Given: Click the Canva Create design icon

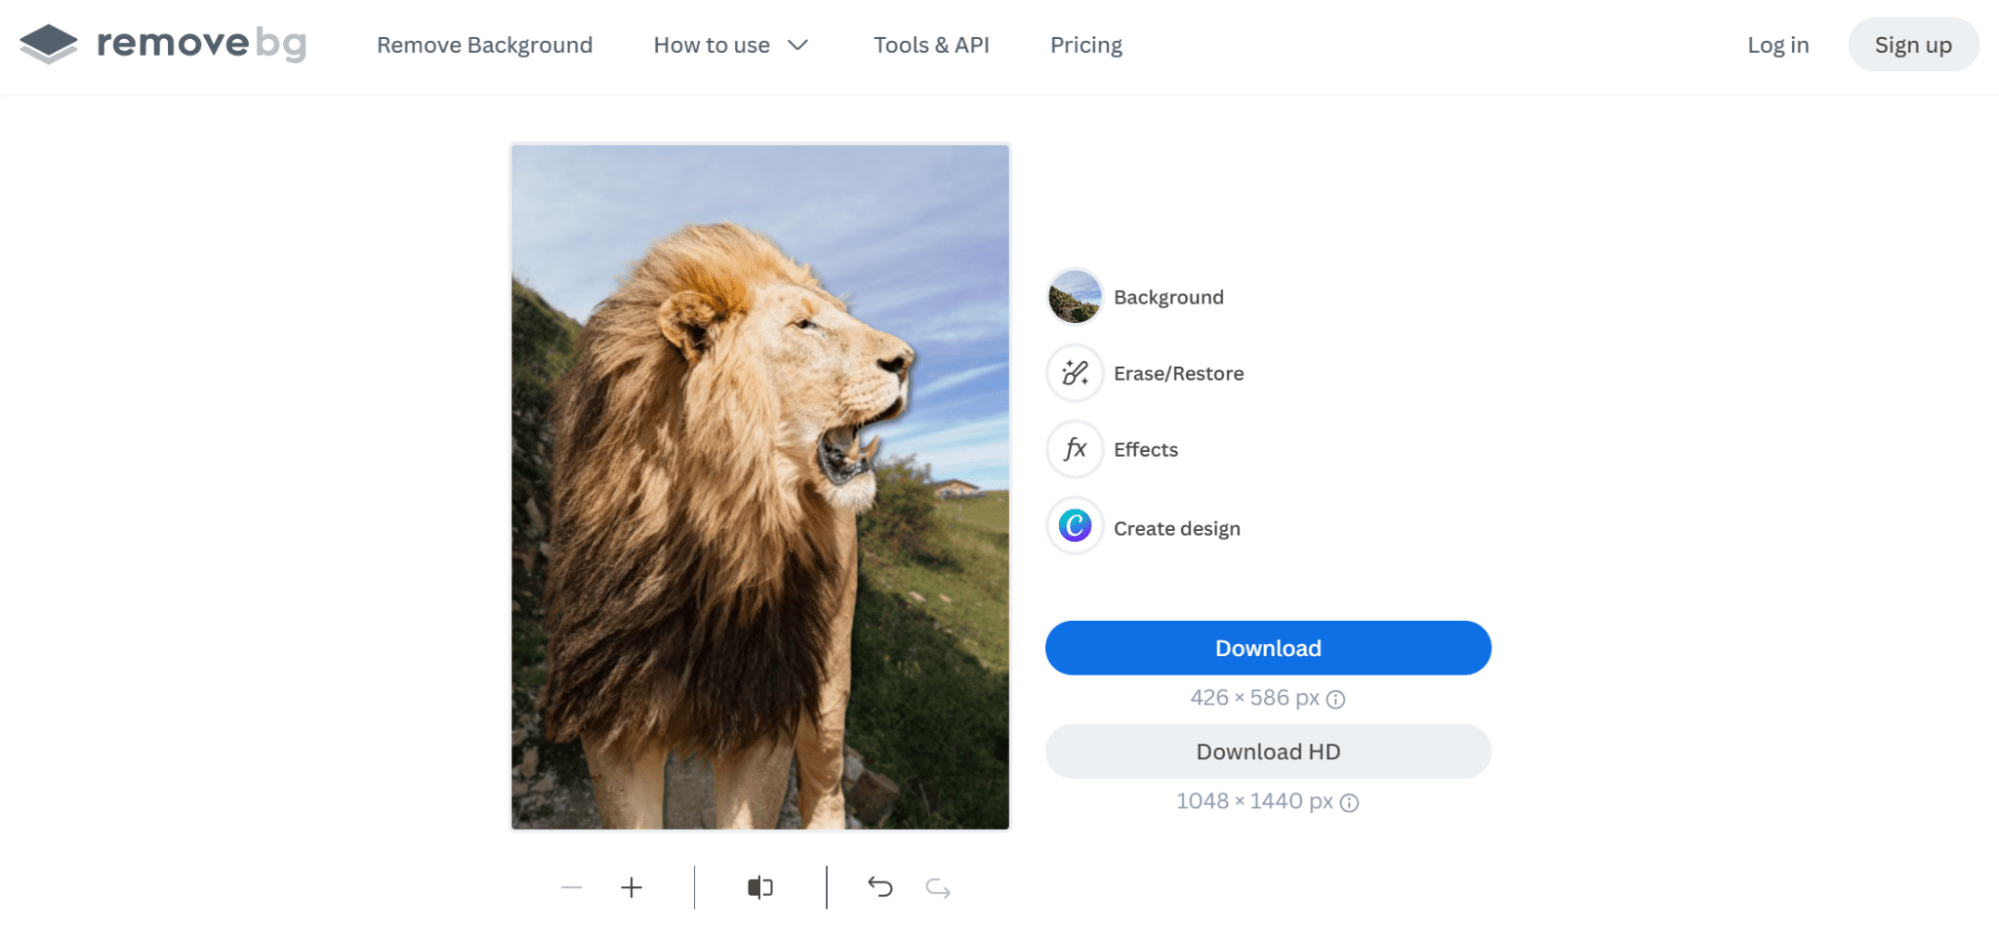Looking at the screenshot, I should coord(1075,525).
